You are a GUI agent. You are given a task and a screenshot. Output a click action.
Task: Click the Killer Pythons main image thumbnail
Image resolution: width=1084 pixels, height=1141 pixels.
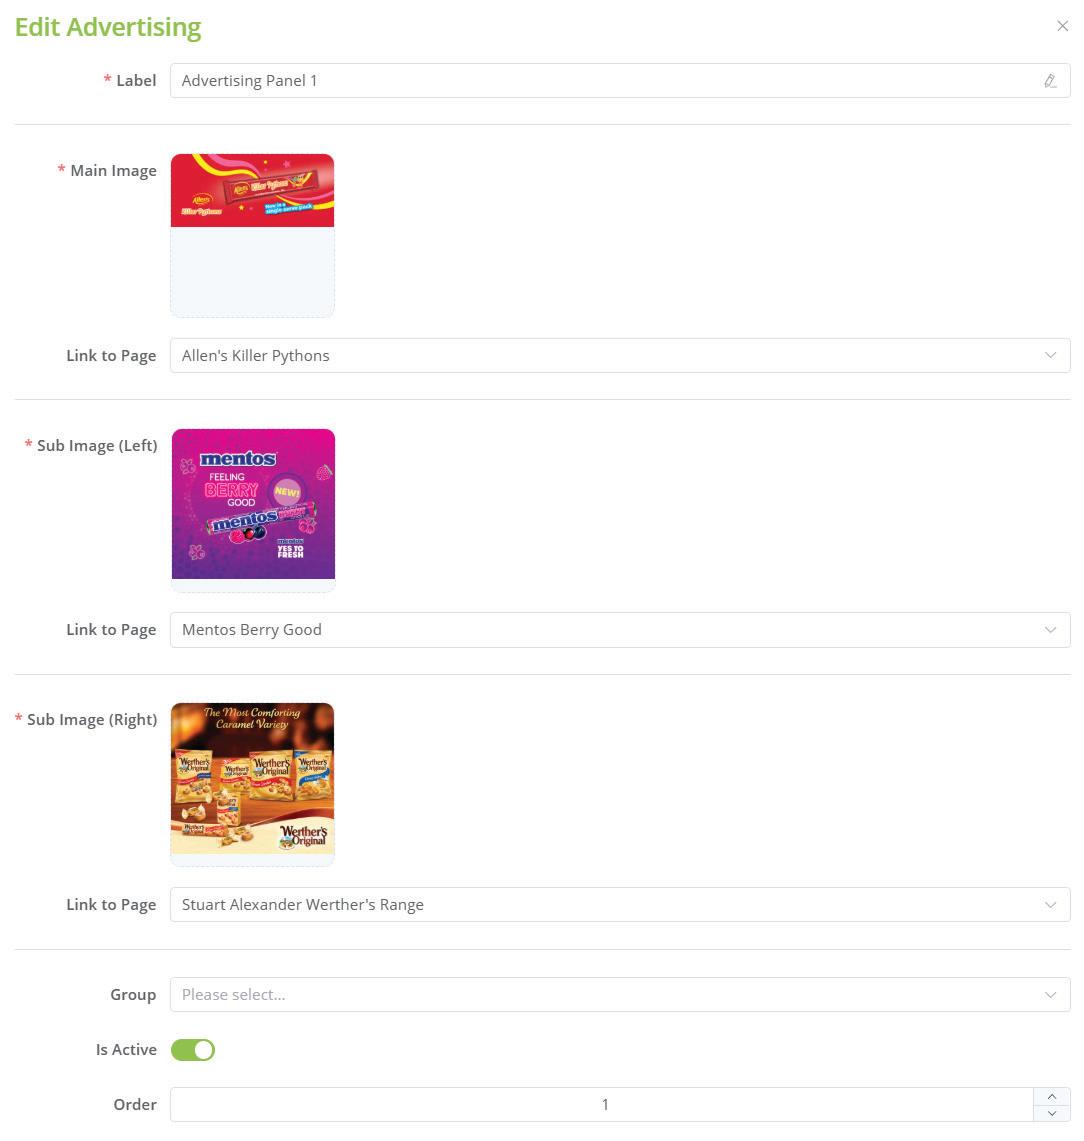coord(252,191)
